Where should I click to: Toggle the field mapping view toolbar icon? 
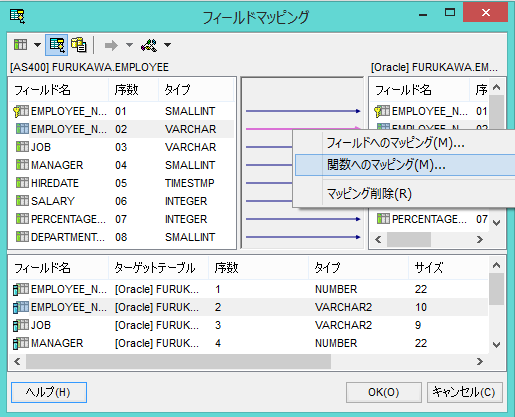coord(57,45)
